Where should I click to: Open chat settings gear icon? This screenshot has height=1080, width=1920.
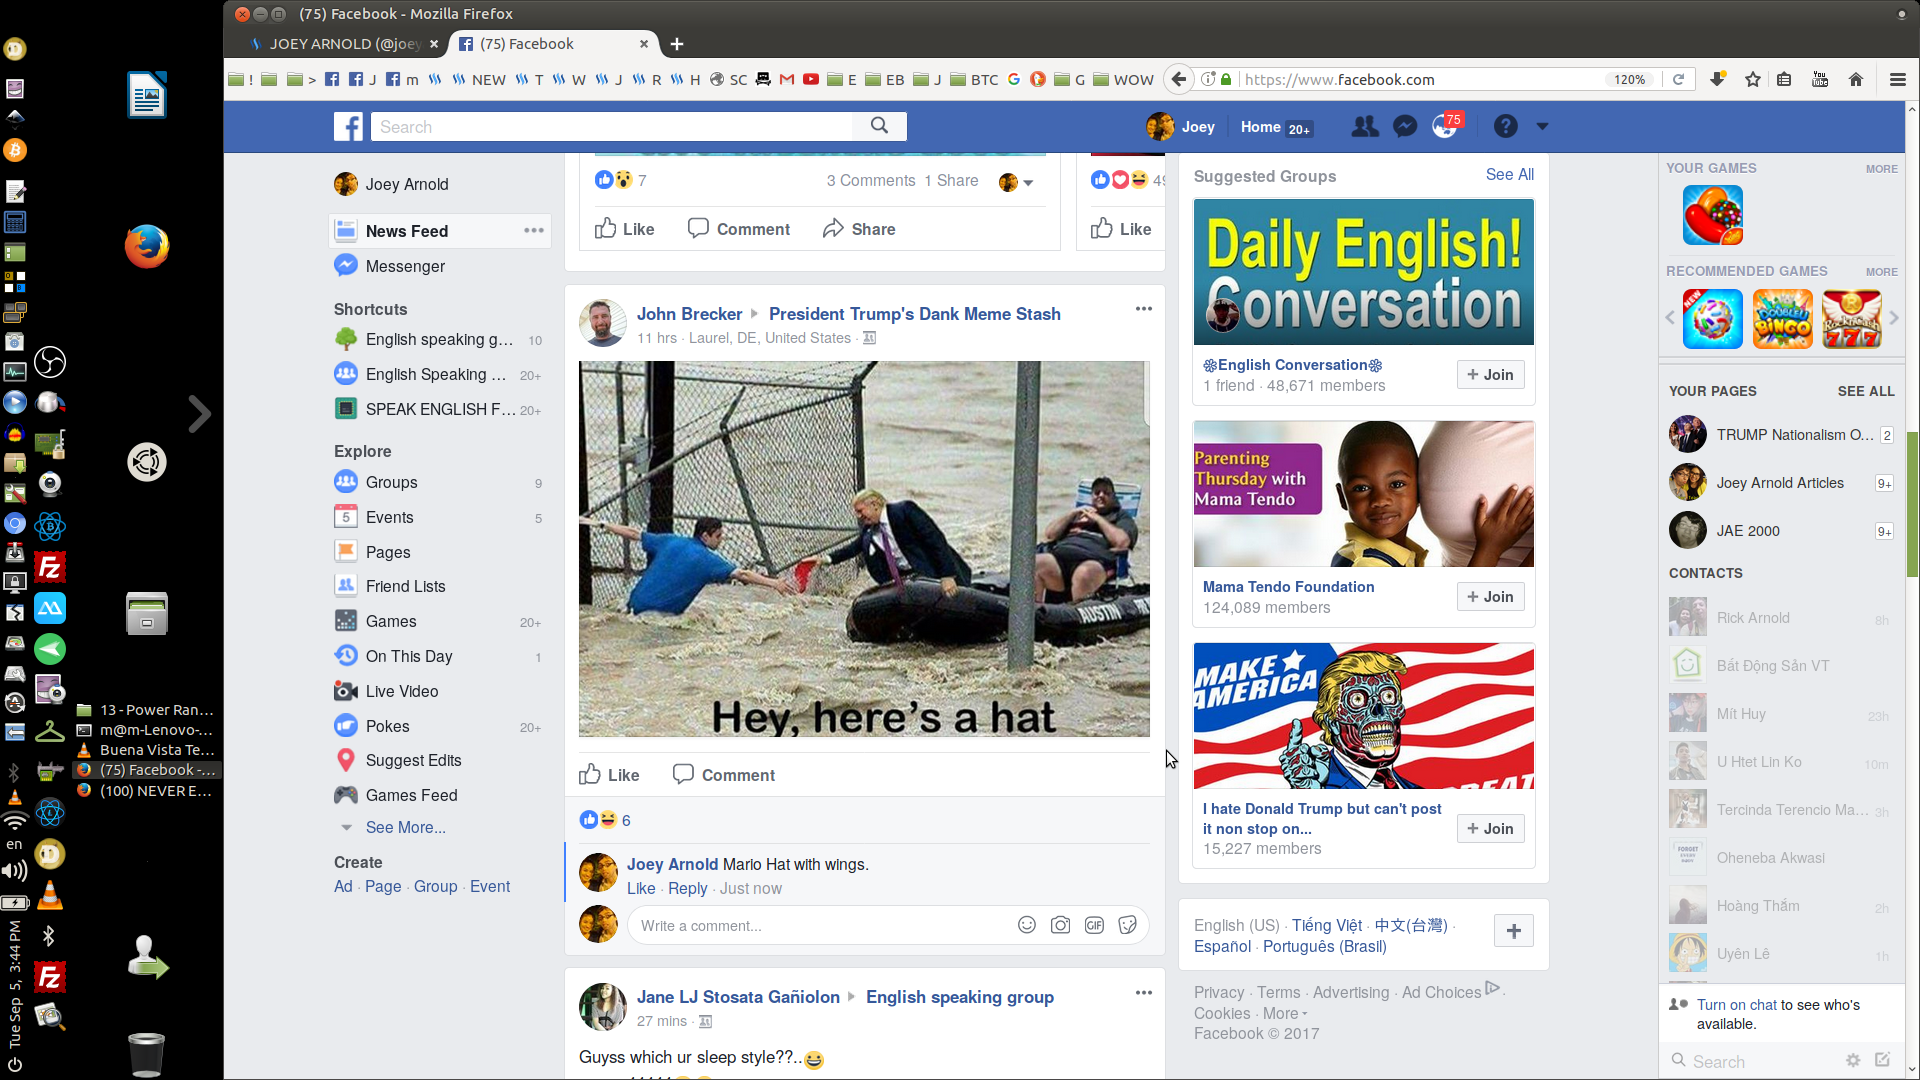[x=1853, y=1060]
